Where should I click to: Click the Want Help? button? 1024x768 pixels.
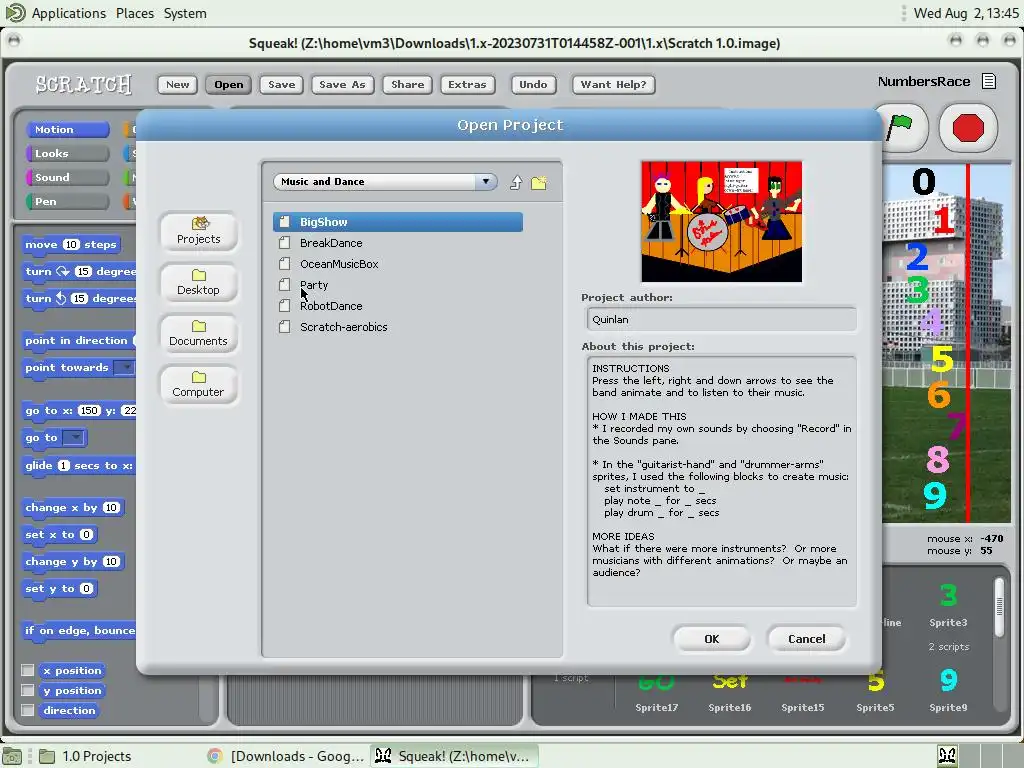pyautogui.click(x=613, y=84)
